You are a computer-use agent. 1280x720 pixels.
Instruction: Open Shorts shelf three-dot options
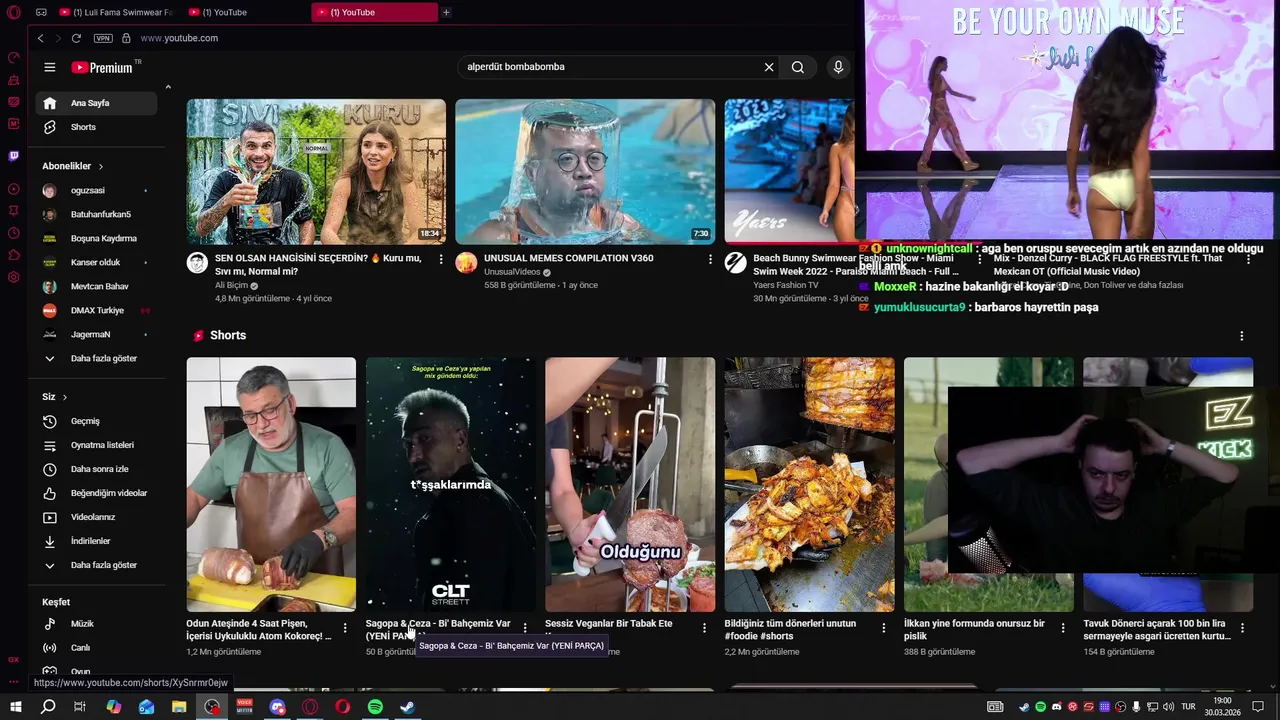[x=1242, y=336]
